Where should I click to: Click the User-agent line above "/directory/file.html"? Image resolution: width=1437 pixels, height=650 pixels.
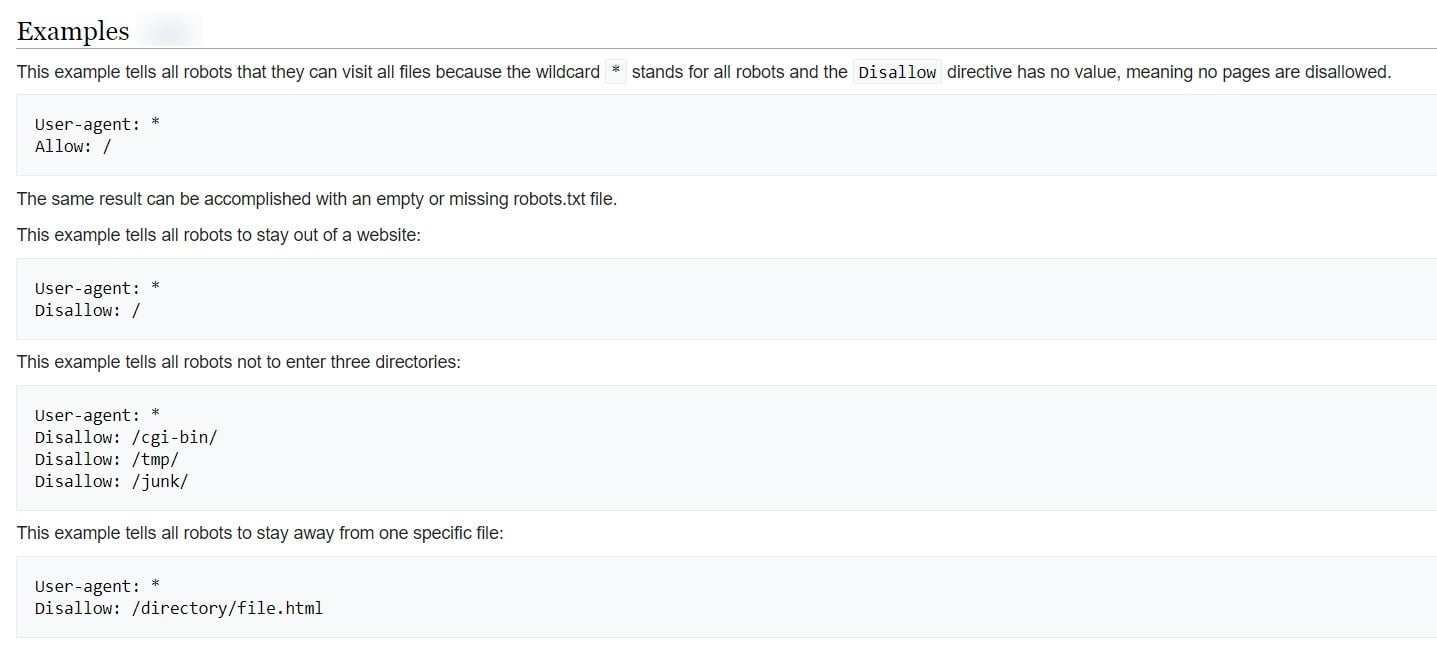coord(97,586)
